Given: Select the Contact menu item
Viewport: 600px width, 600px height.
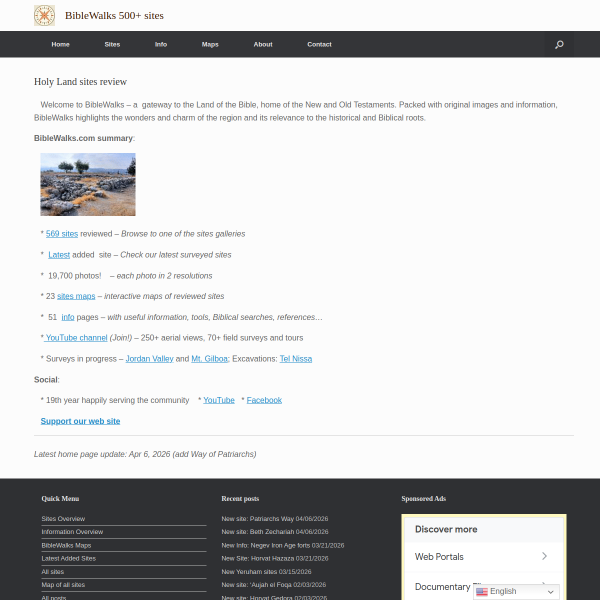Looking at the screenshot, I should point(319,45).
